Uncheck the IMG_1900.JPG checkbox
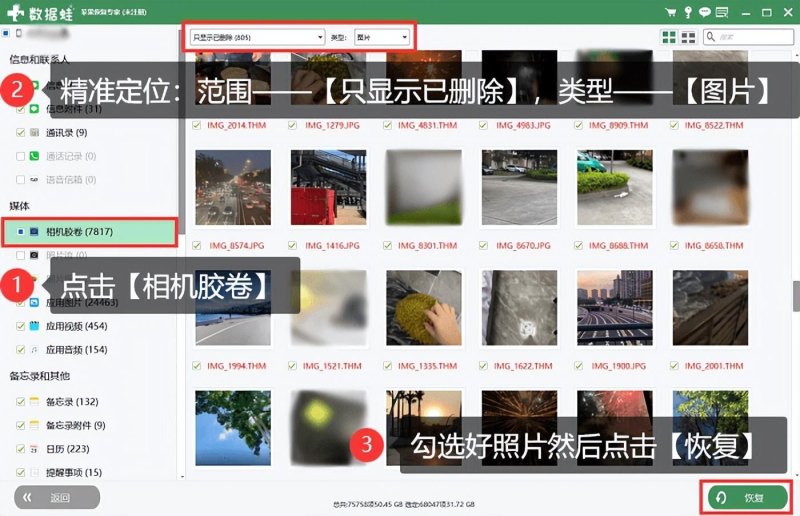The image size is (800, 516). pyautogui.click(x=579, y=365)
